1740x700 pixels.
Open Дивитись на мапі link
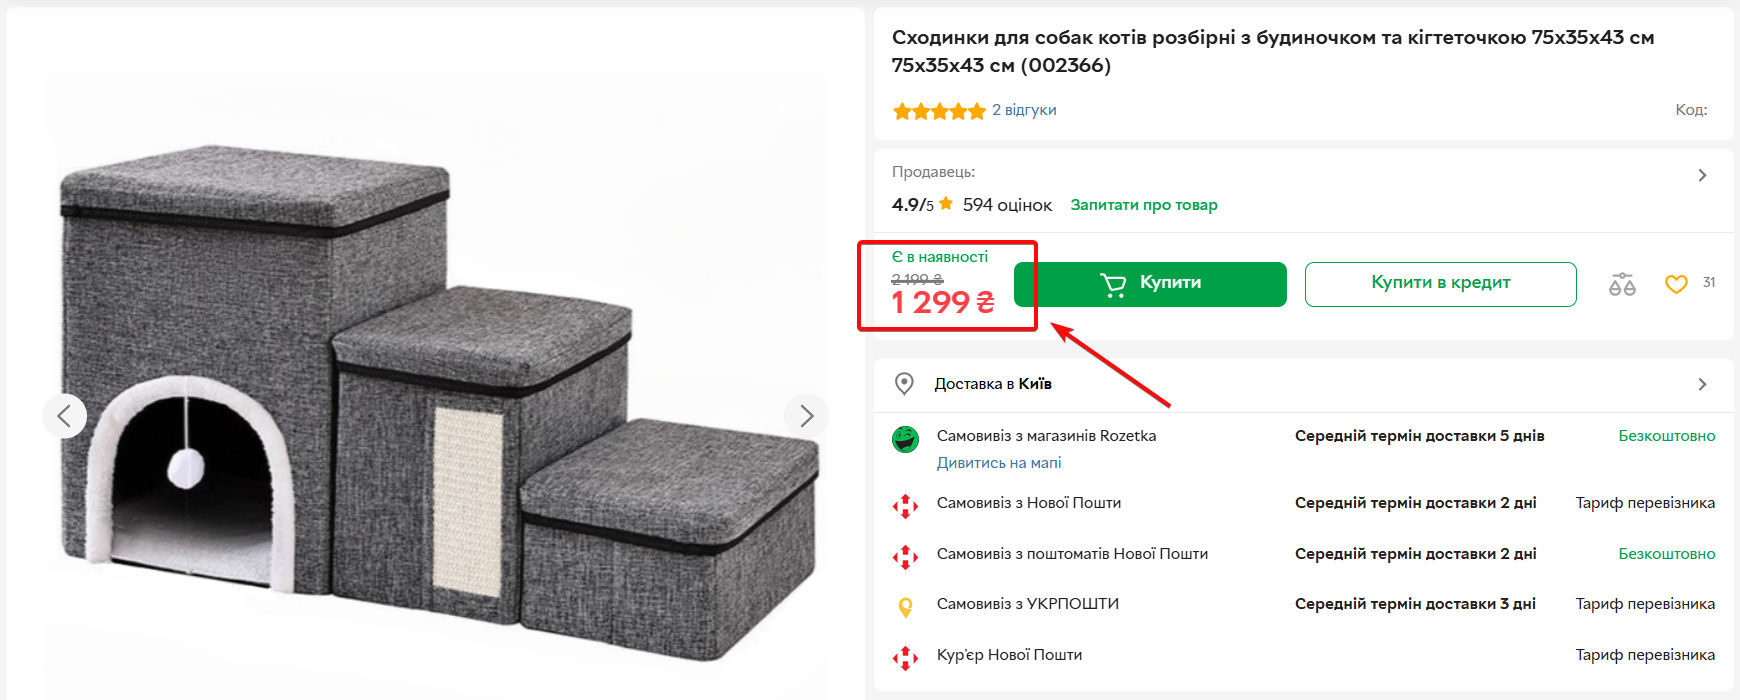click(999, 463)
